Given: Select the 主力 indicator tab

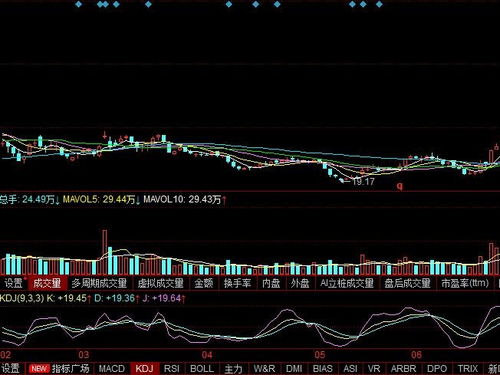Looking at the screenshot, I should [233, 368].
